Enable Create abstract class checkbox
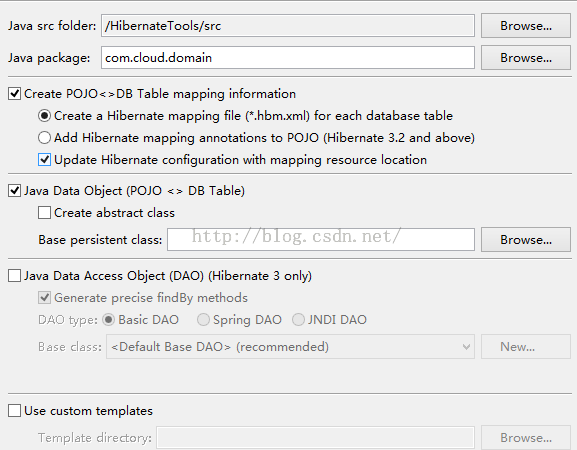Viewport: 577px width, 450px height. coord(44,213)
